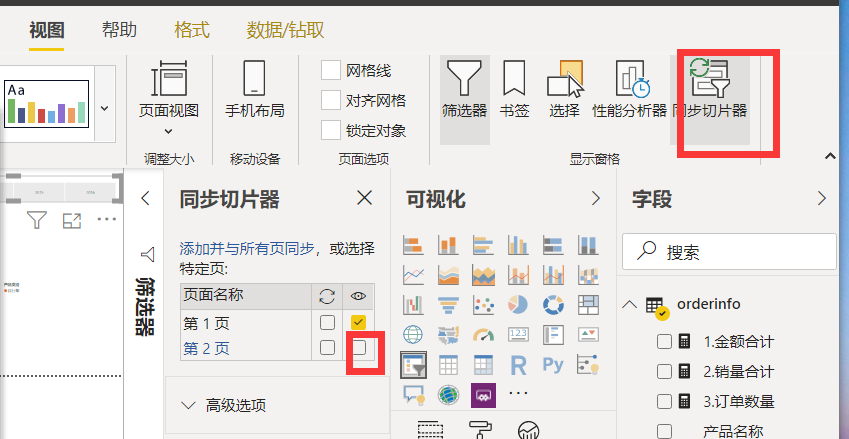Screen dimensions: 849x439
Task: Open the 选择 selection pane
Action: [564, 90]
